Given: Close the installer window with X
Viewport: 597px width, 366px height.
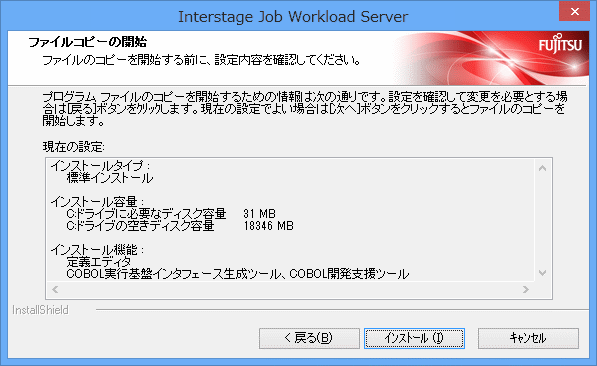Looking at the screenshot, I should [575, 11].
